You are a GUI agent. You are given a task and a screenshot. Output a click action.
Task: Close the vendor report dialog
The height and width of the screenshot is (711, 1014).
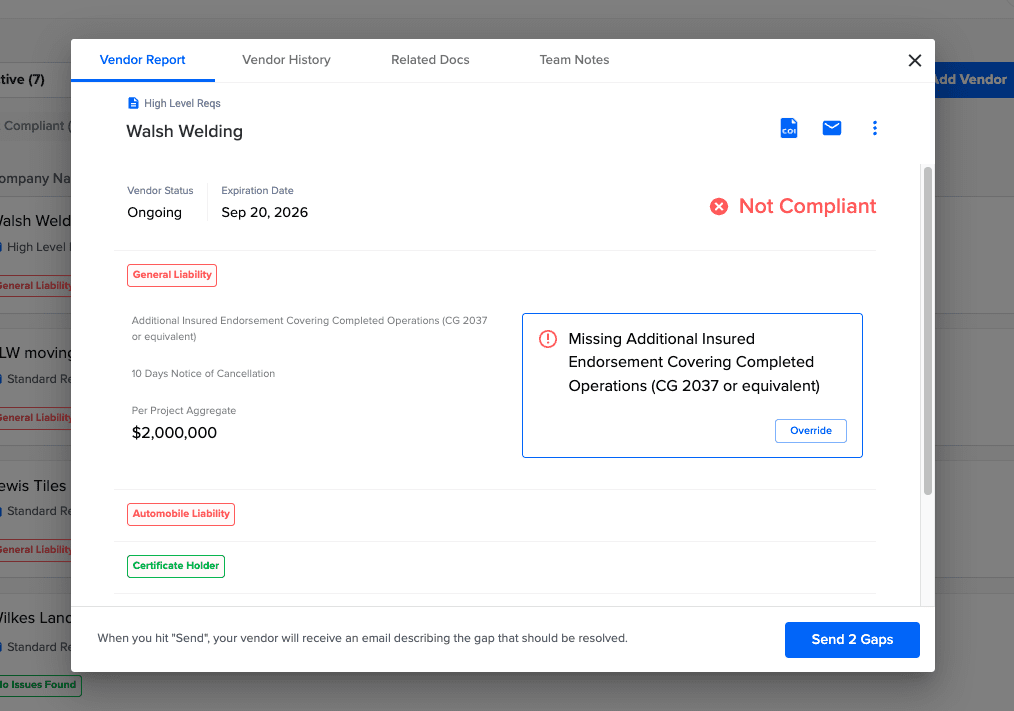tap(914, 61)
